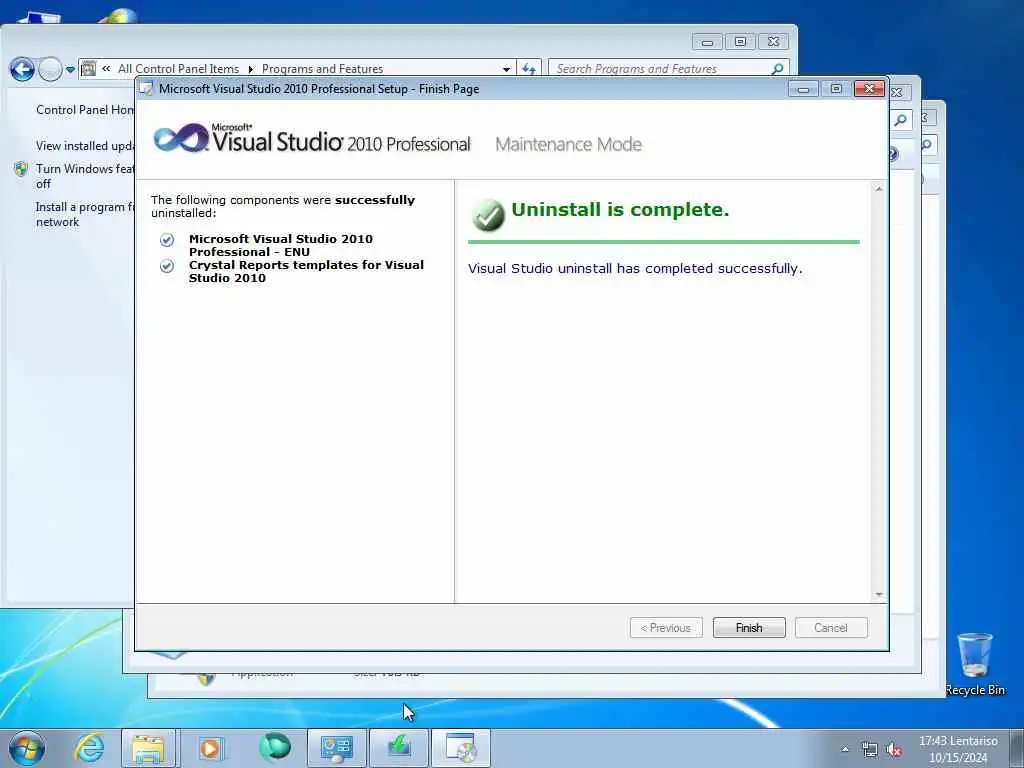Close the Visual Studio Setup window

pyautogui.click(x=869, y=89)
